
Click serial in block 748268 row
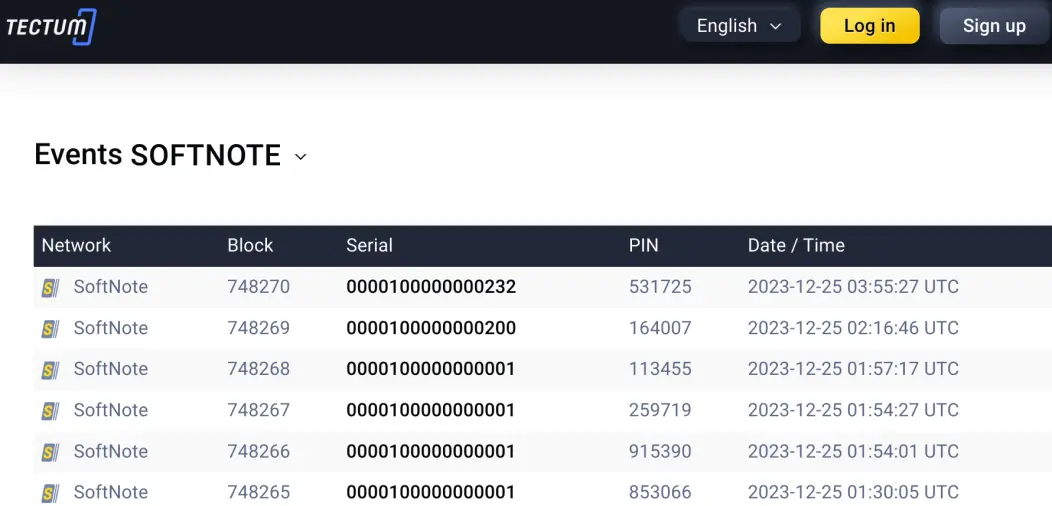click(430, 369)
